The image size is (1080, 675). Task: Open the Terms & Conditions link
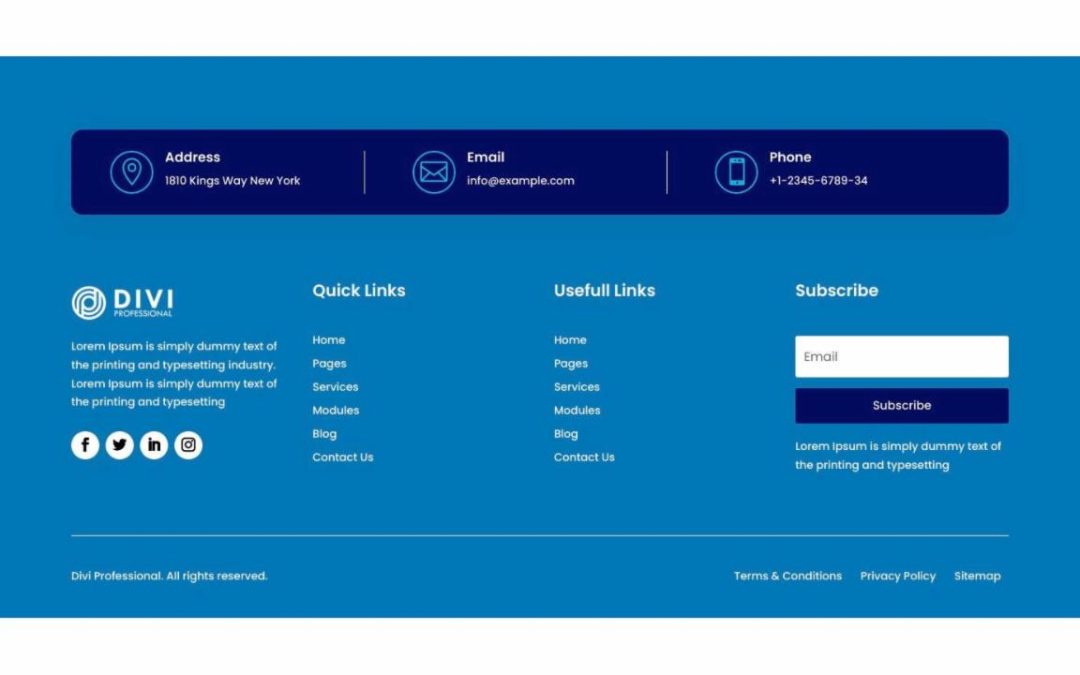[x=788, y=576]
